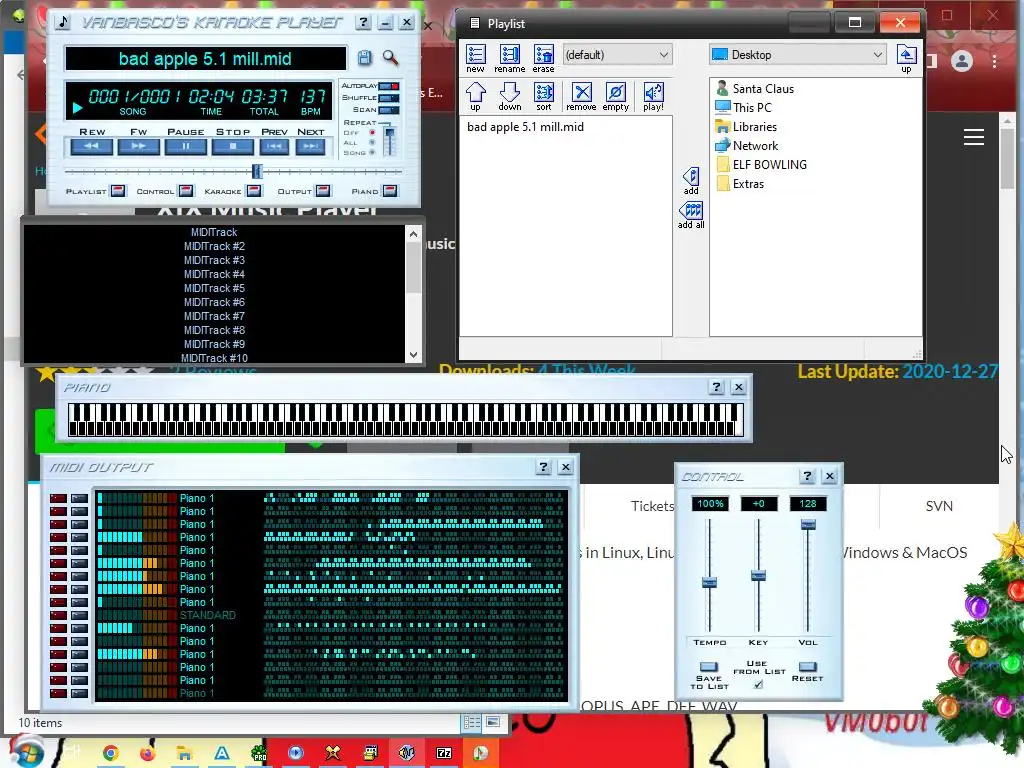
Task: Stop playback with the Stop button
Action: coord(232,147)
